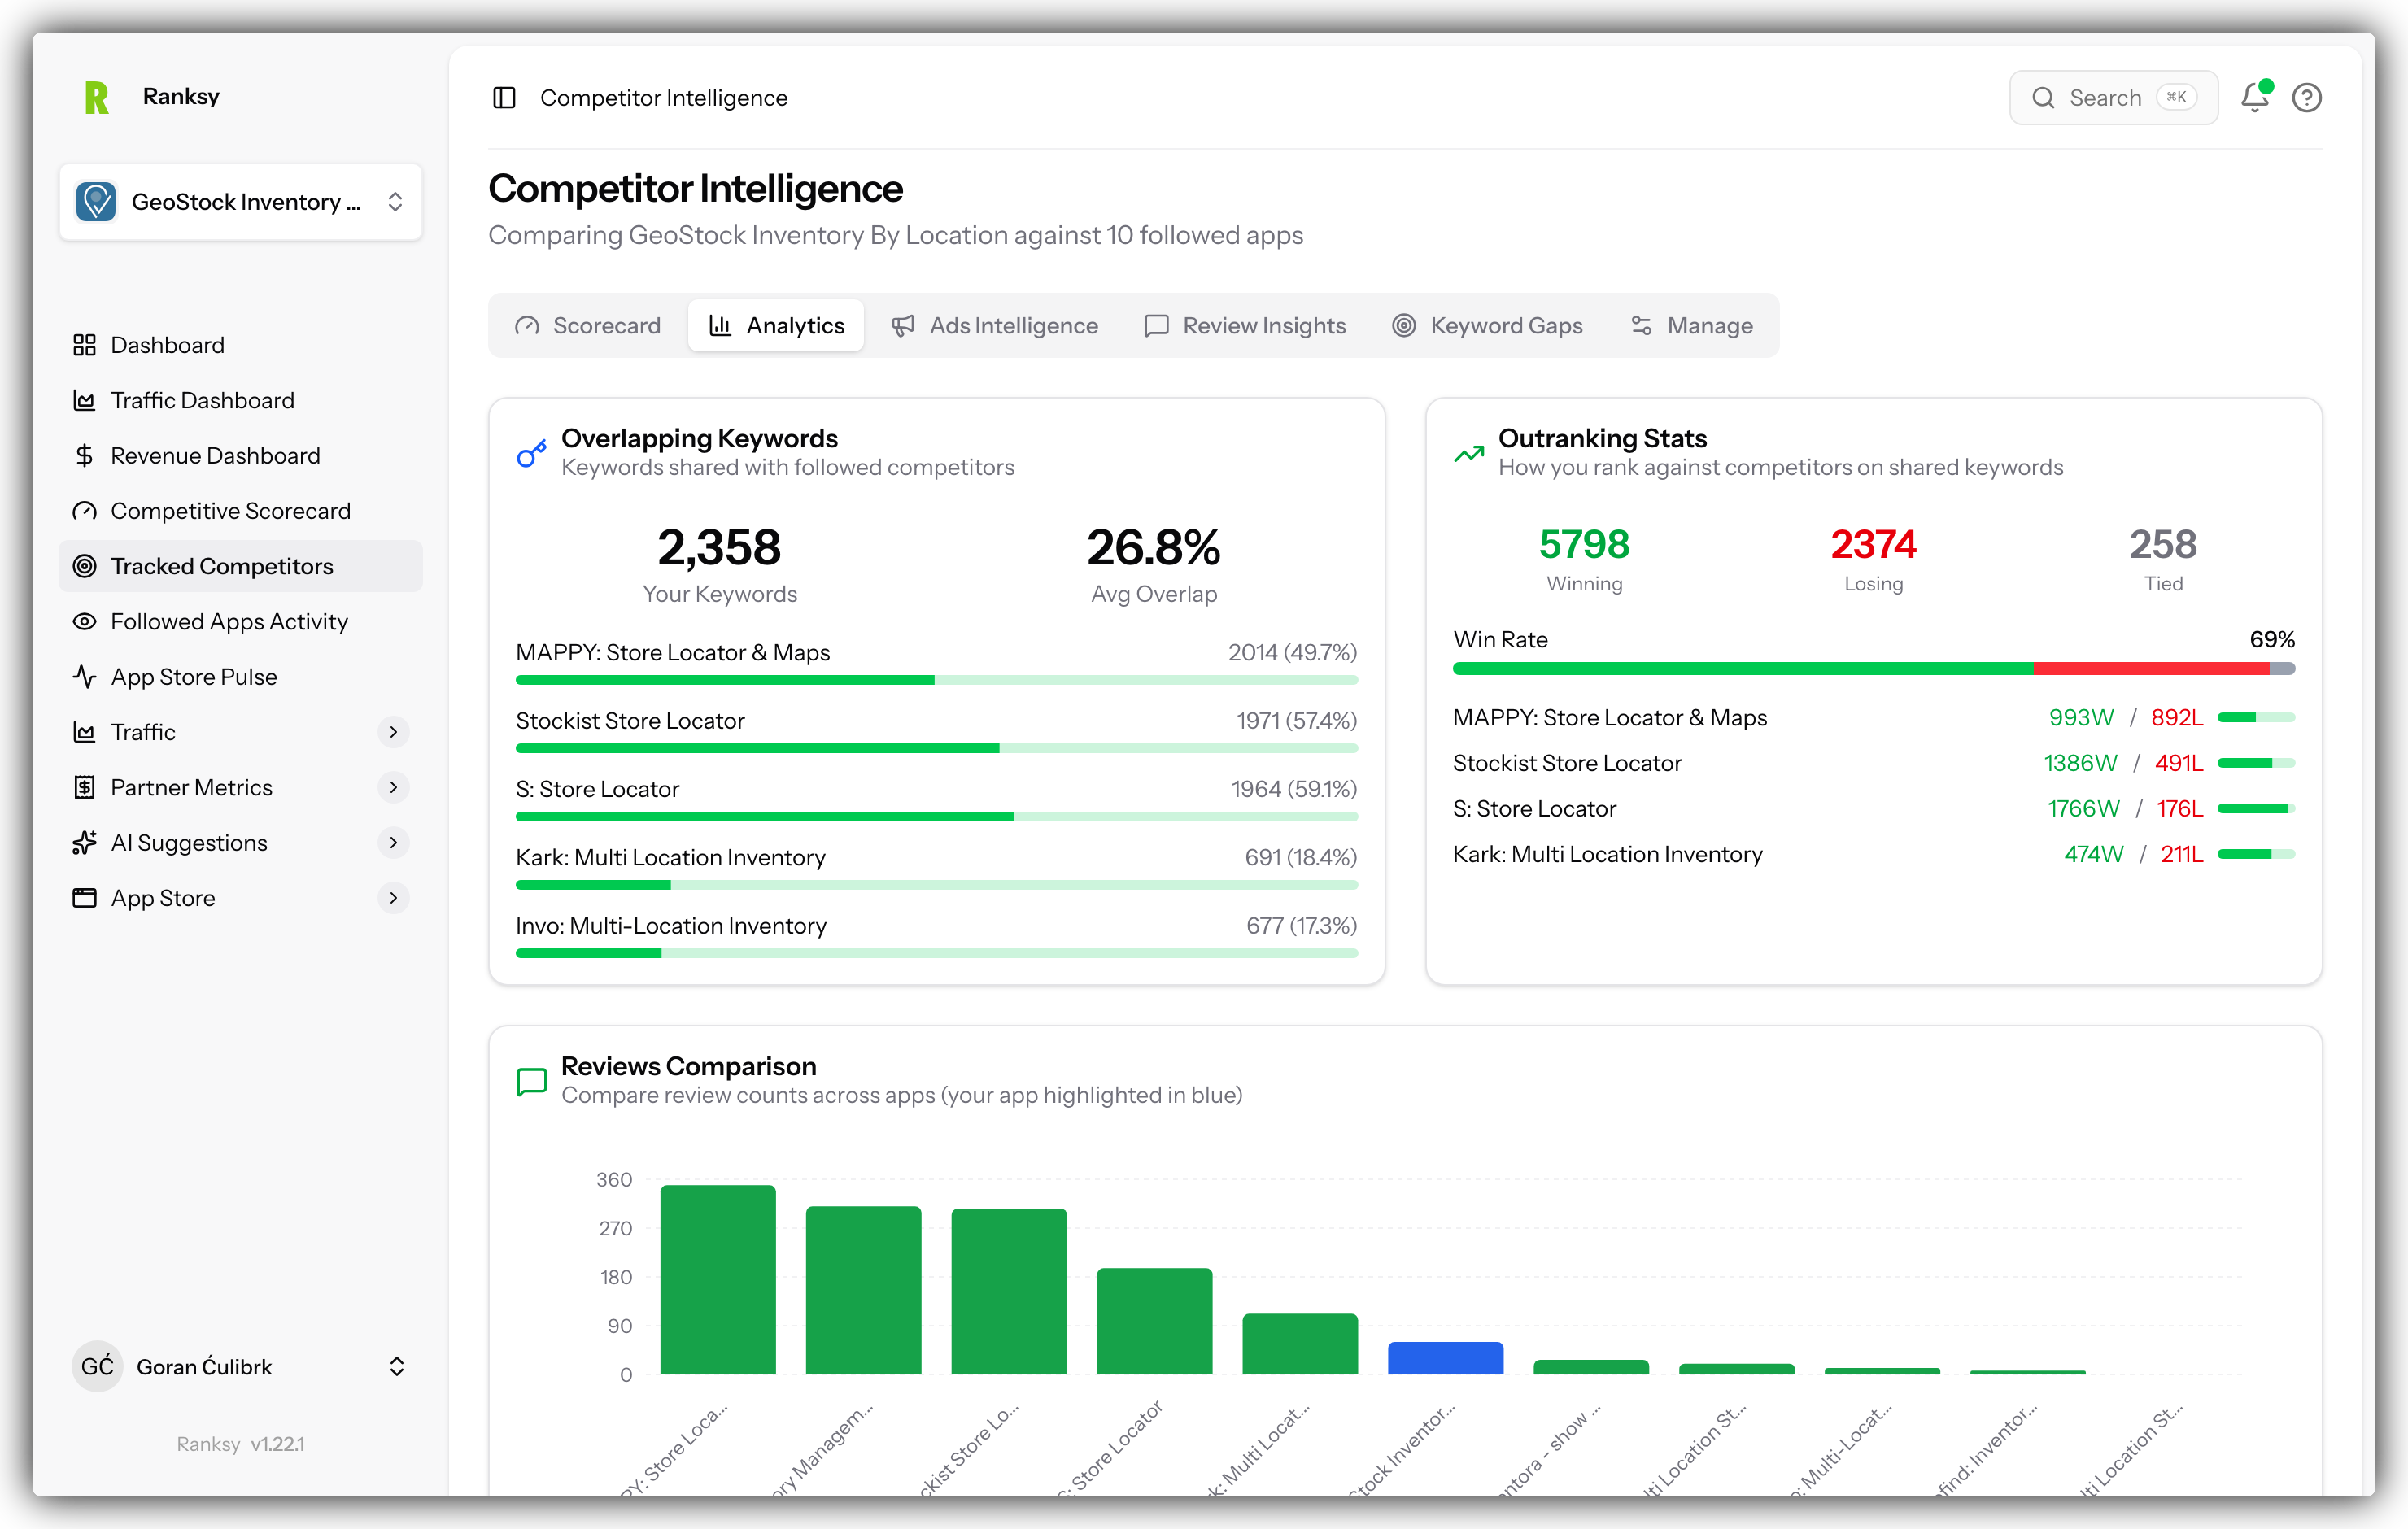Screen dimensions: 2408x1529
Task: Click the Competitive Scorecard gauge icon
Action: [84, 511]
